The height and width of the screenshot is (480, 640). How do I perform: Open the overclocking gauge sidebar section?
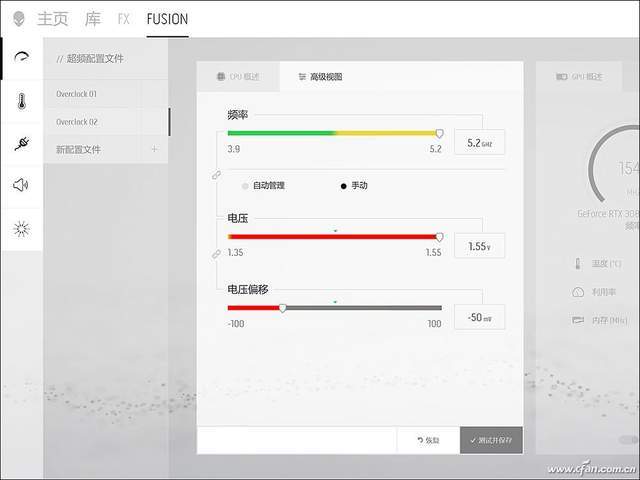(22, 57)
